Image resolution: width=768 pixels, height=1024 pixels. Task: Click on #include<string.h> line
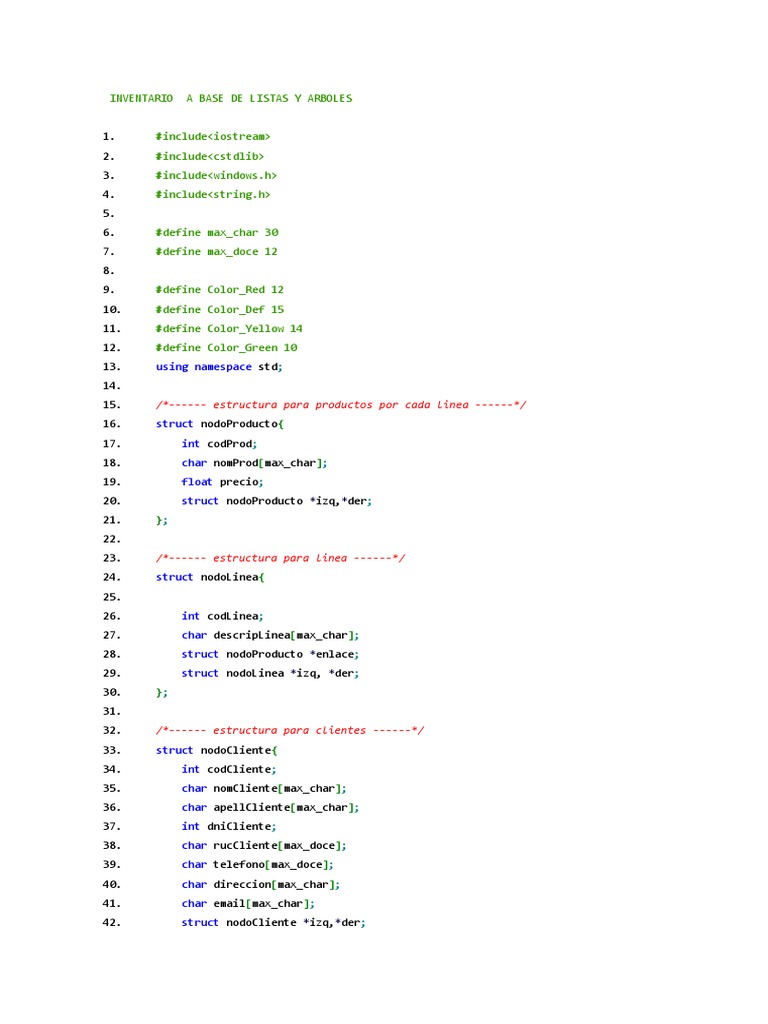pos(213,194)
